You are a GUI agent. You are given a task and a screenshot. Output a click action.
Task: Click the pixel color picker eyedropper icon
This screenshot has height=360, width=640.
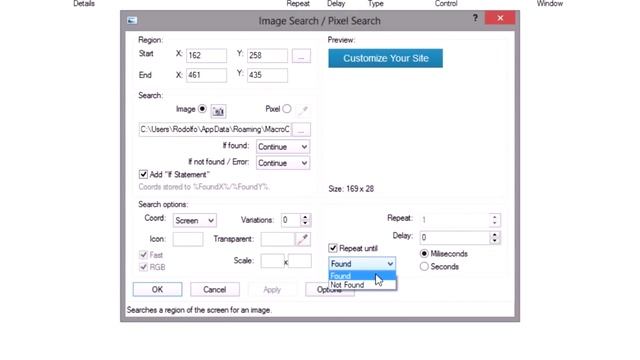pyautogui.click(x=303, y=109)
